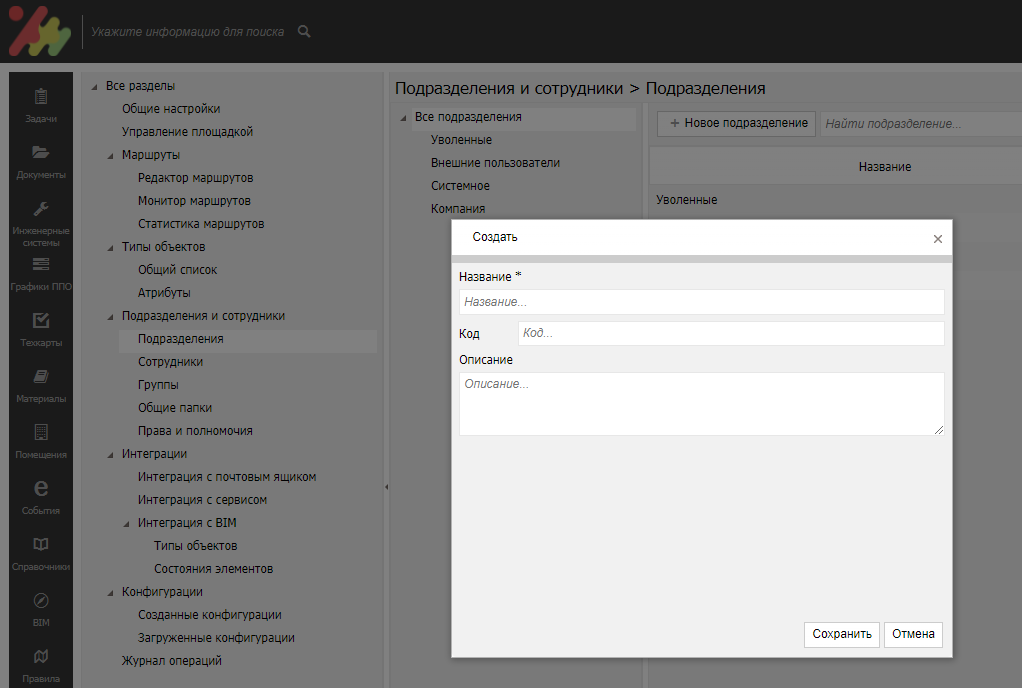Collapse the Интеграция с BIM node
This screenshot has width=1022, height=688.
tap(126, 524)
